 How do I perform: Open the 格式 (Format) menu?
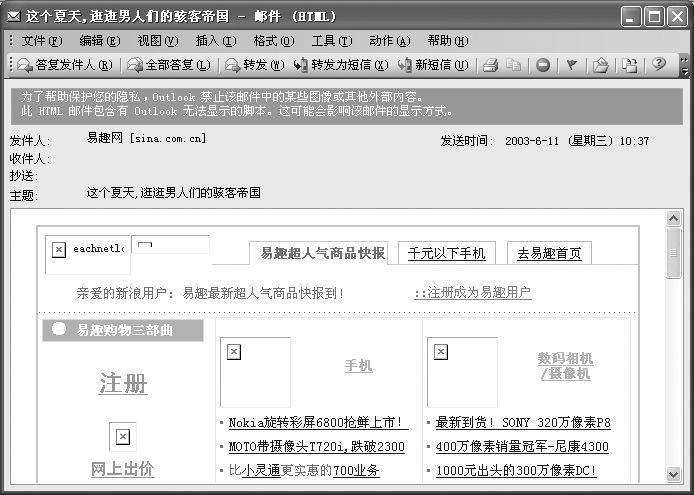click(x=273, y=41)
